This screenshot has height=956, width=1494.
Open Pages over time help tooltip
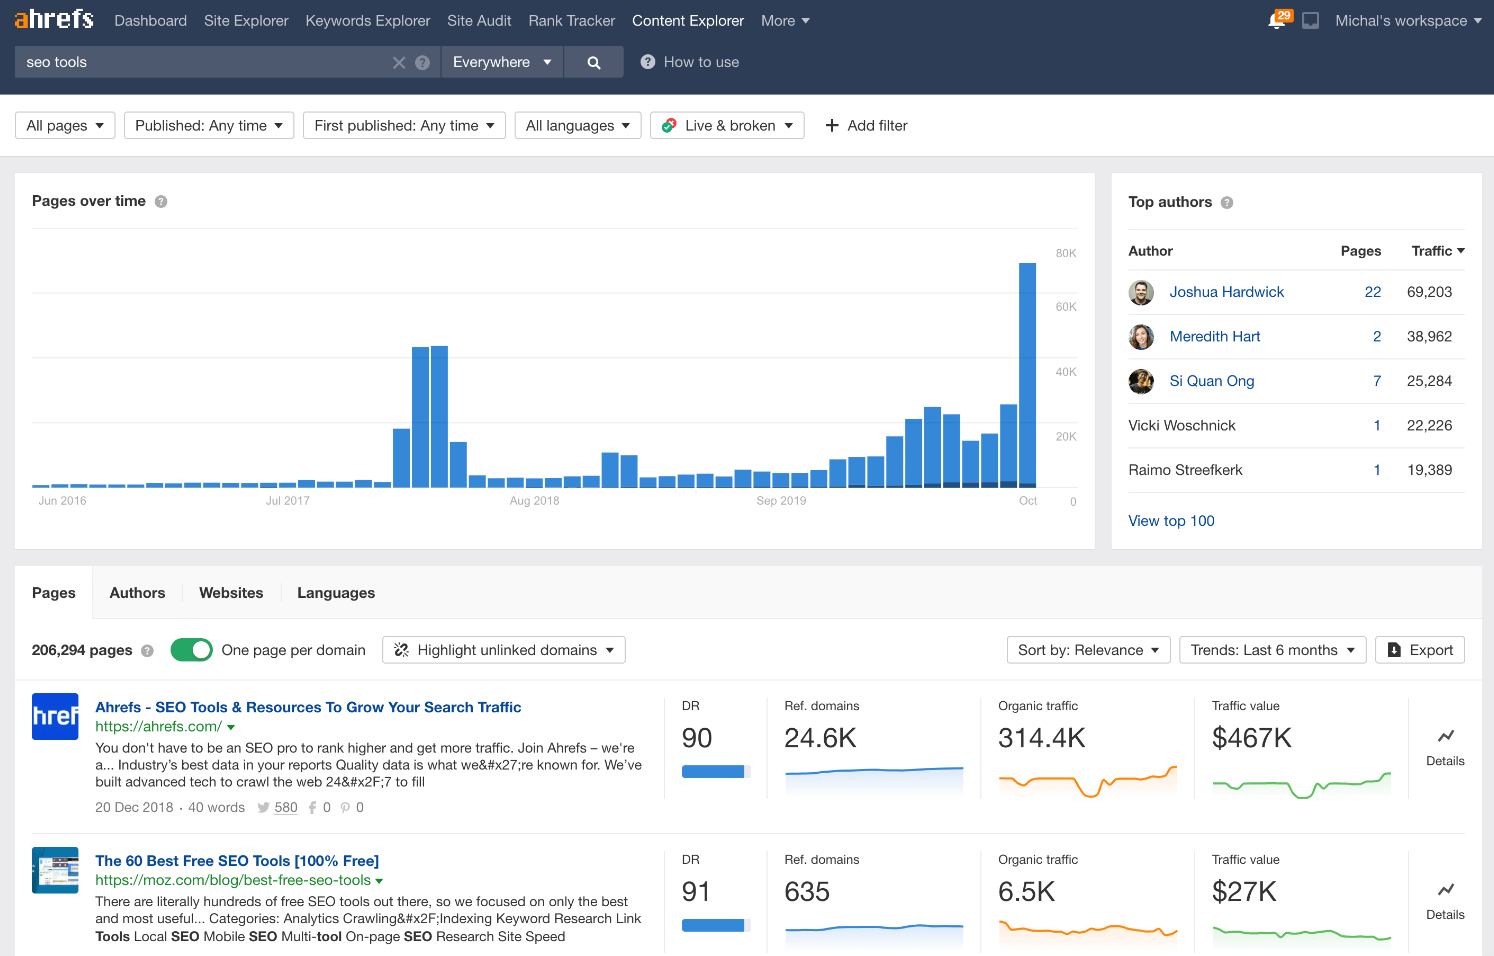161,201
